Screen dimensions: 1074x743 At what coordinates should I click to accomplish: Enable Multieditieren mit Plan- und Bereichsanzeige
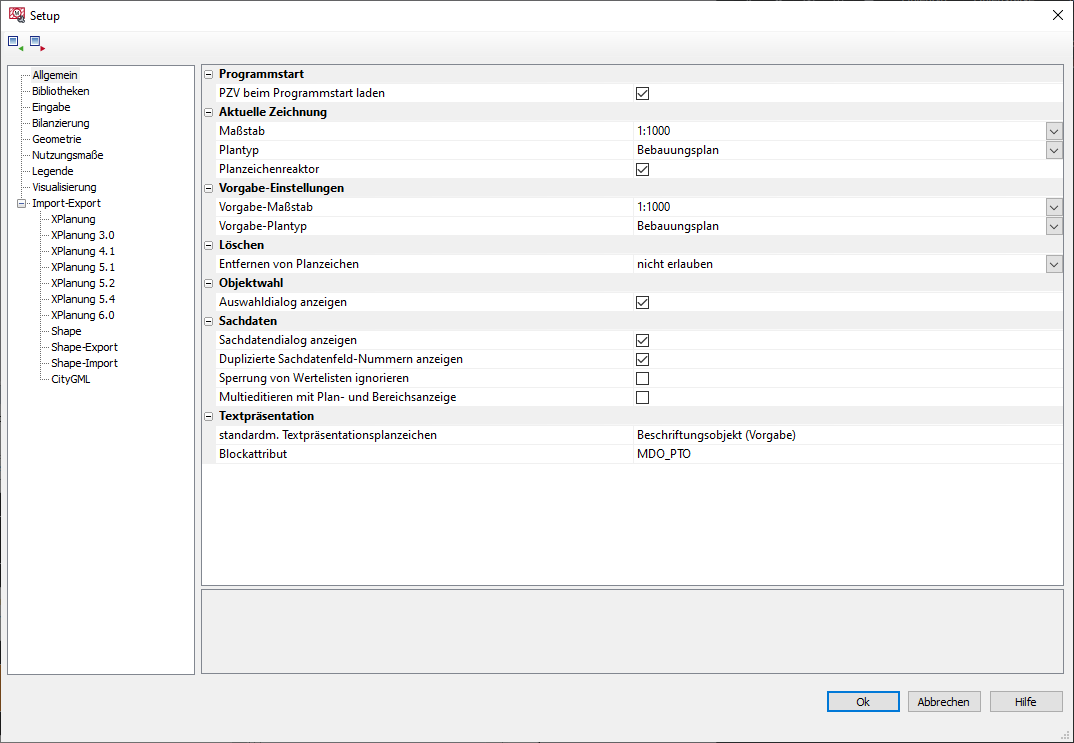tap(643, 397)
